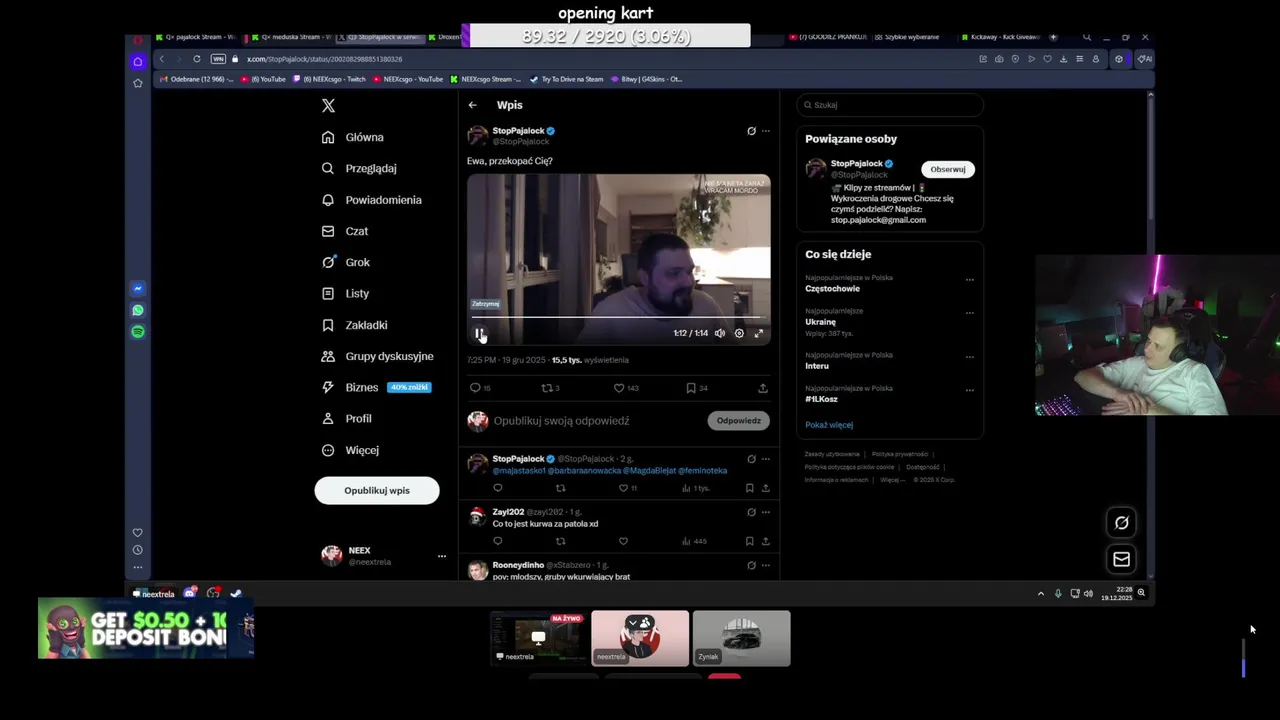Like Zayl202's reply

(x=623, y=541)
